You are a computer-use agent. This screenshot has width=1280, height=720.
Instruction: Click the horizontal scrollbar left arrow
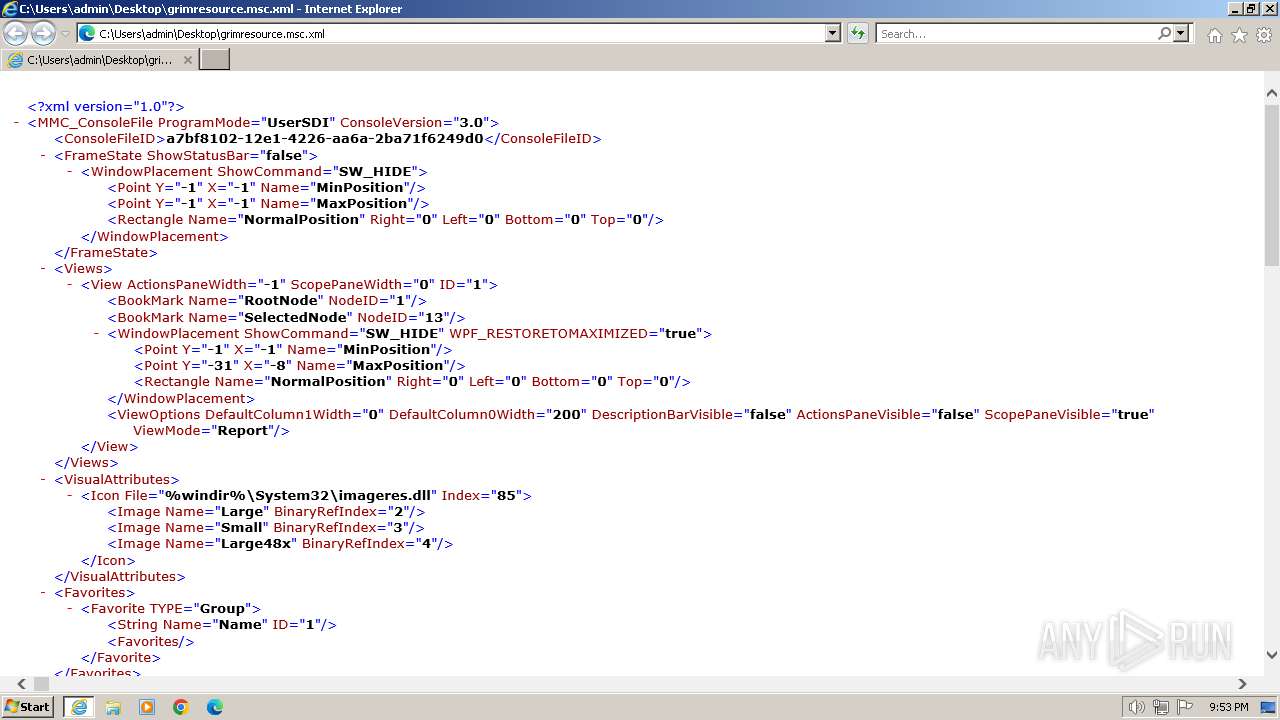[x=22, y=684]
